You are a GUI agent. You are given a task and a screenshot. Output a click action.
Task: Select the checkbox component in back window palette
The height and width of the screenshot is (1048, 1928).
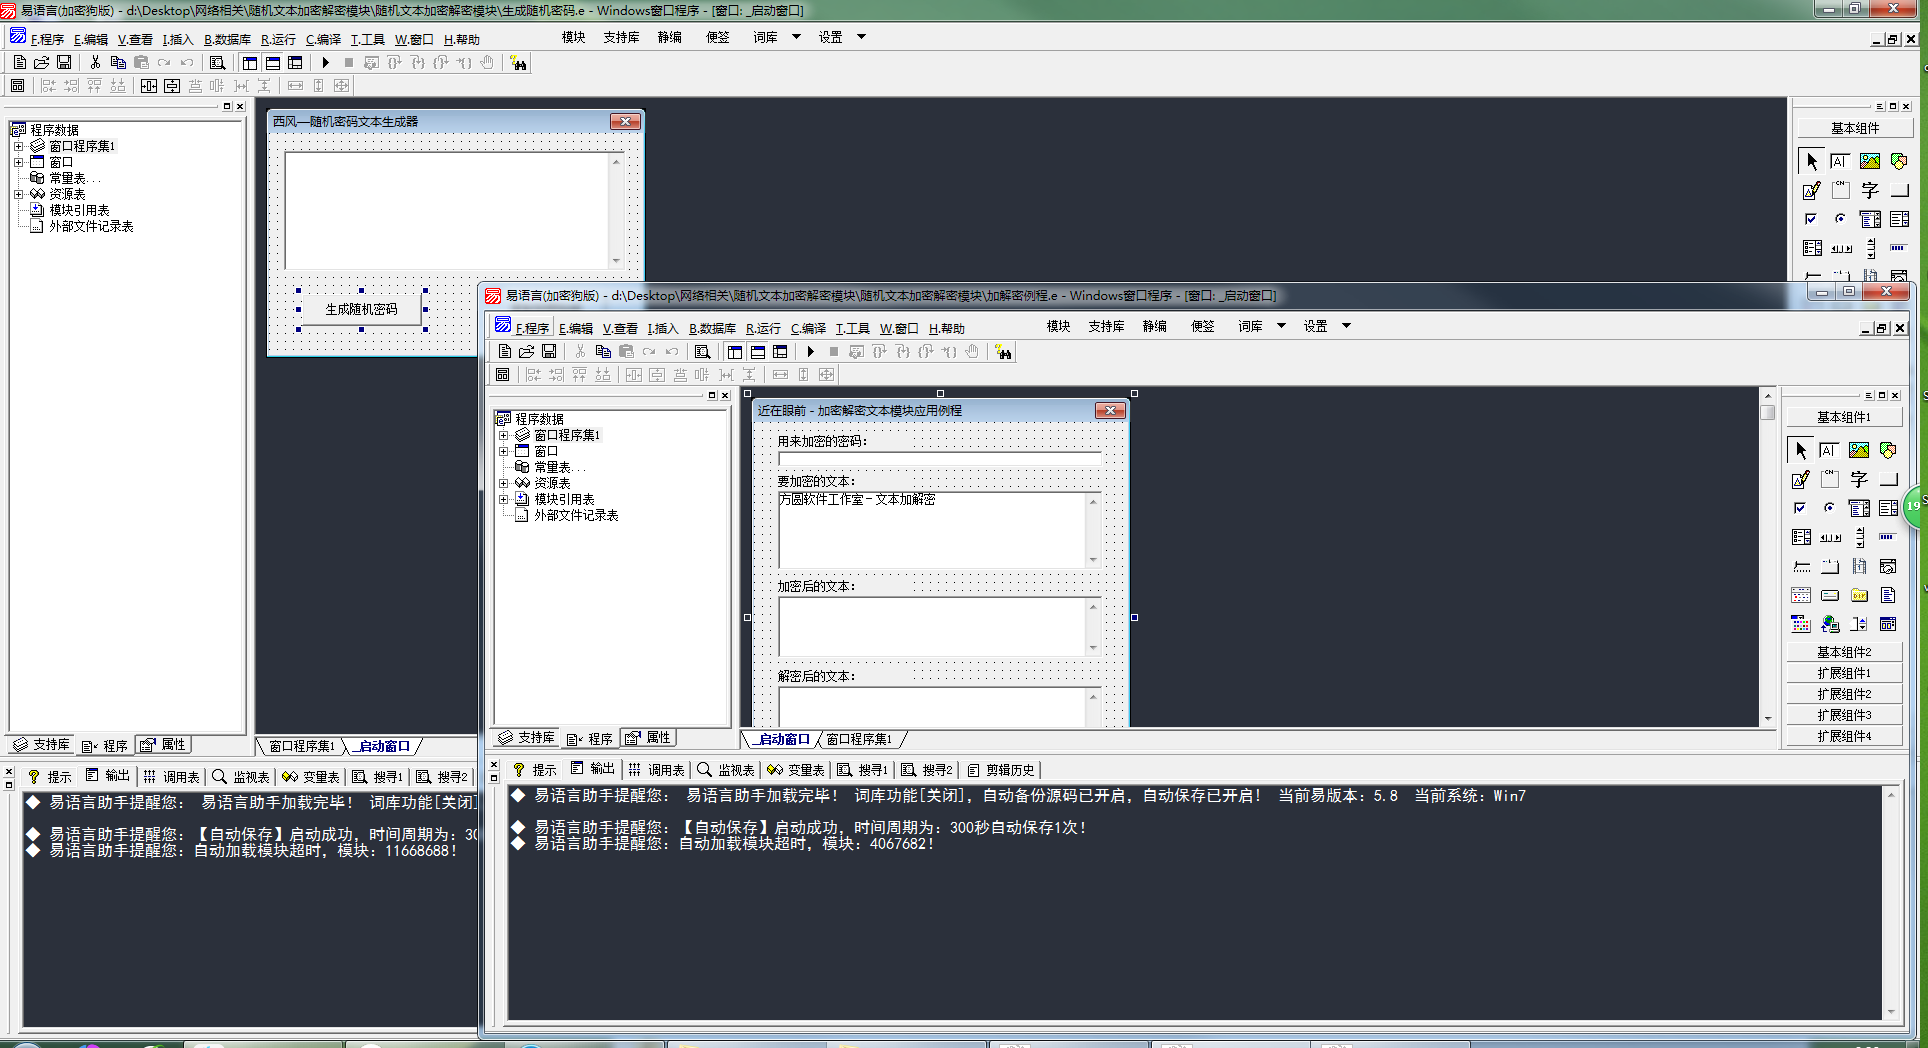[1812, 219]
